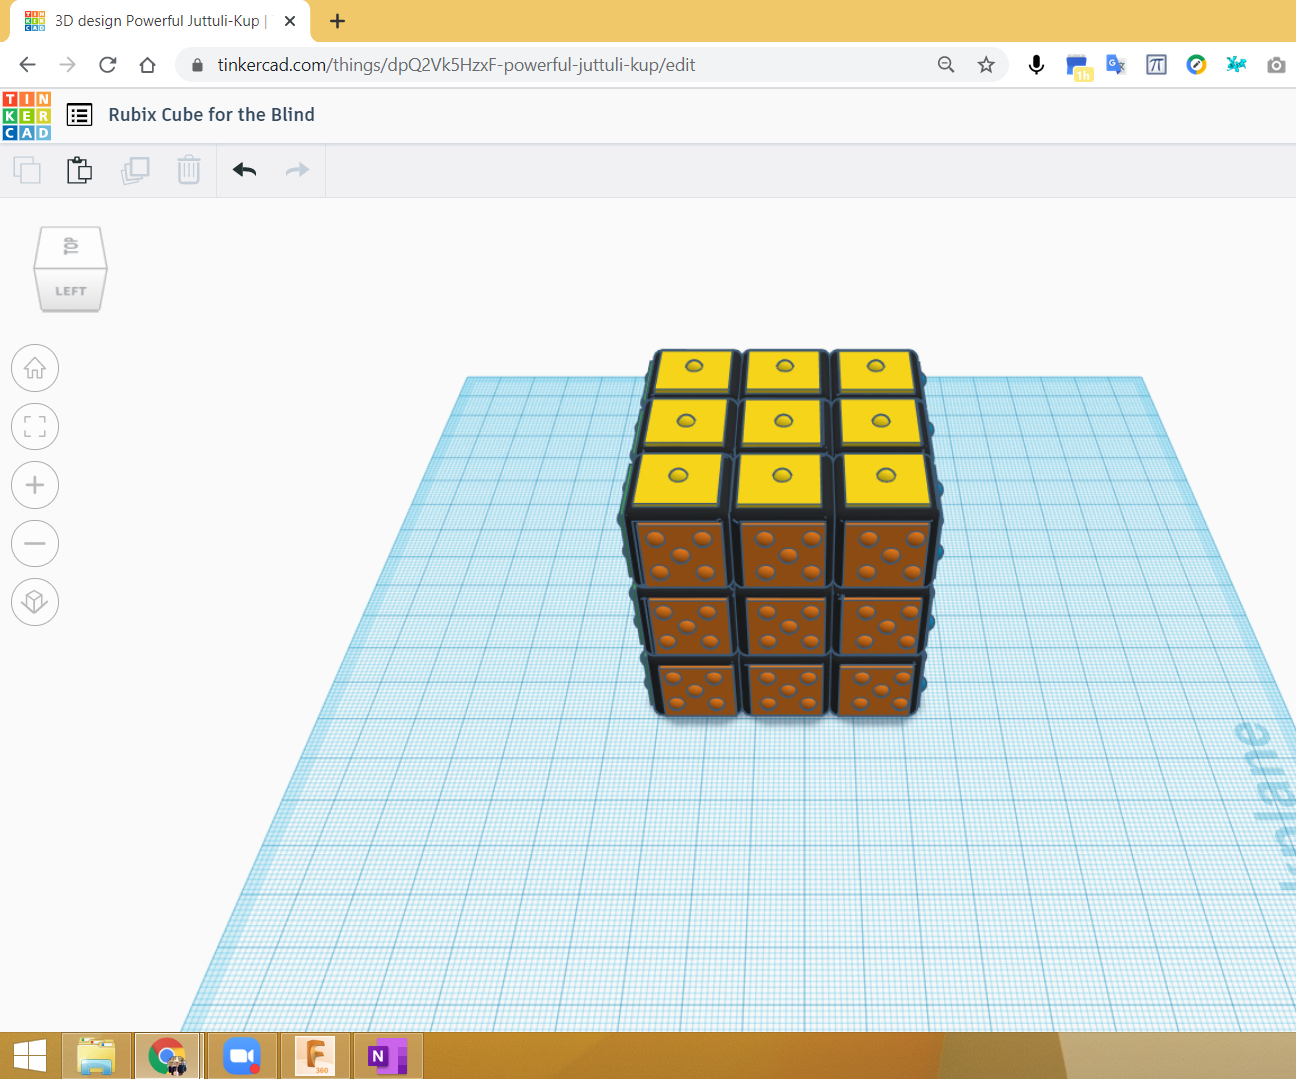Viewport: 1296px width, 1079px height.
Task: Delete the selection with the trash icon
Action: coord(189,170)
